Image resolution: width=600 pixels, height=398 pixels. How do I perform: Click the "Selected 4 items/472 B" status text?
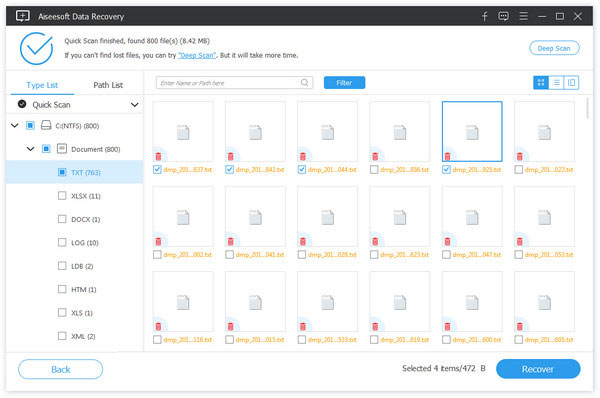[444, 369]
